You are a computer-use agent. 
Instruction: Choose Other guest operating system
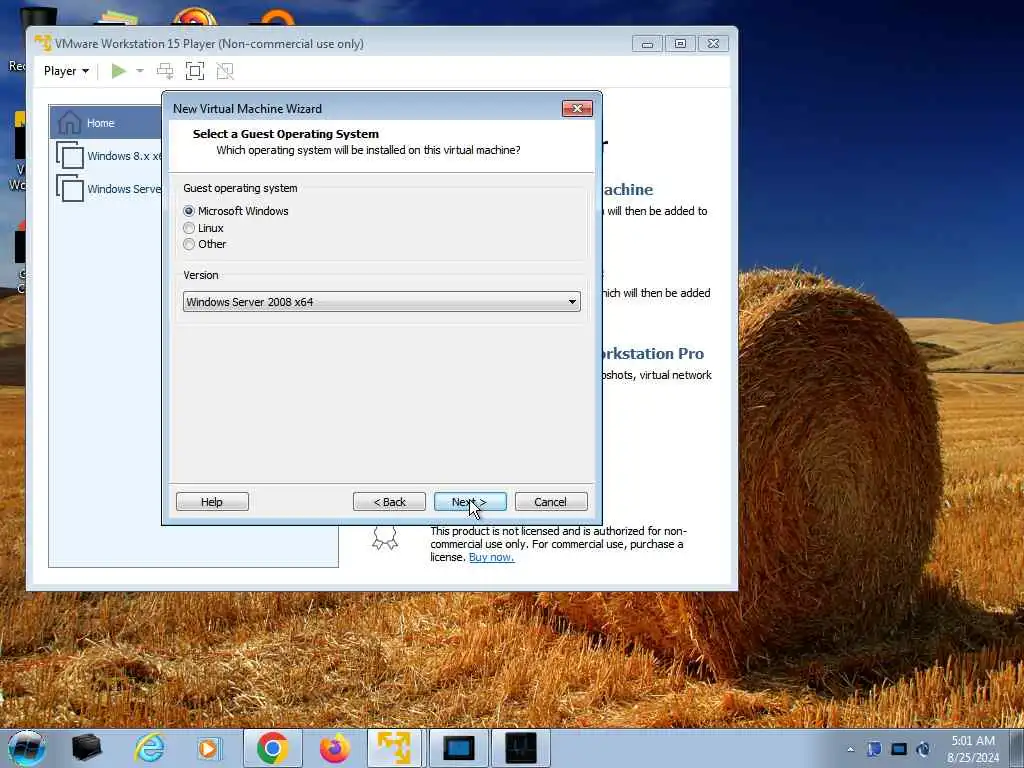click(x=189, y=244)
